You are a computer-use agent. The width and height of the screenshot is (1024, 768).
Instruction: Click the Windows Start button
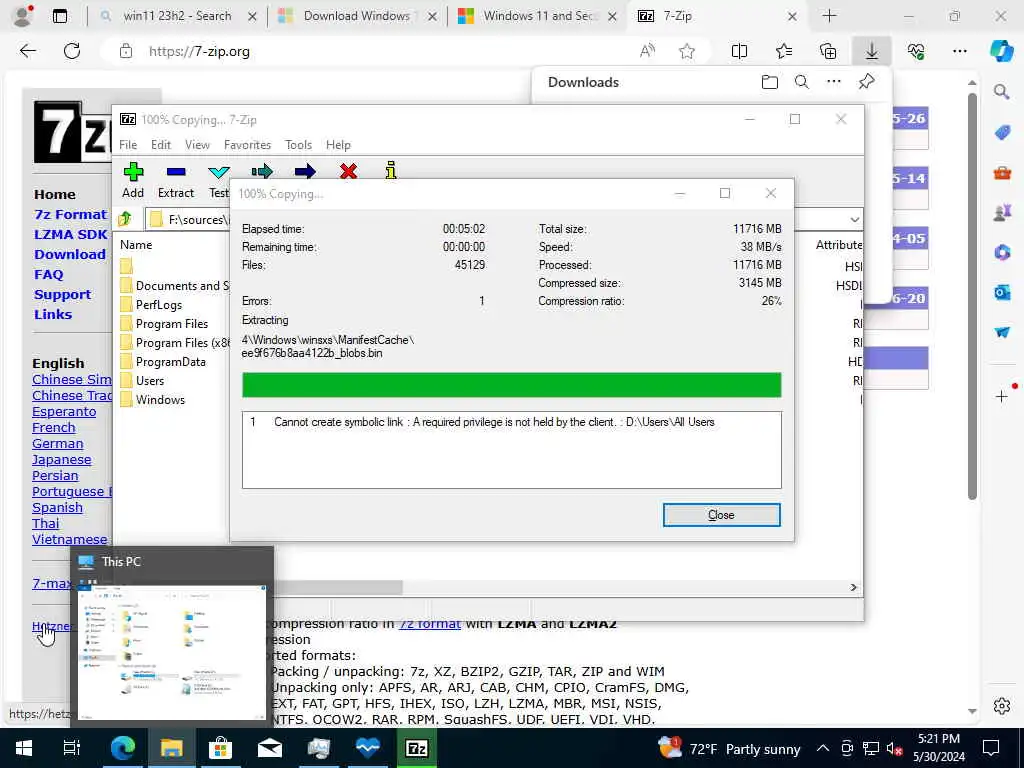(24, 748)
